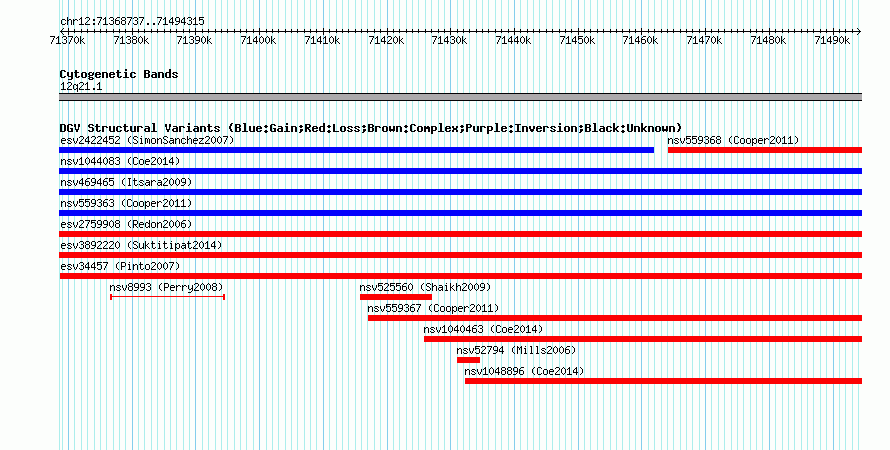Click the gray 12q21.1 cytogenetic band
Image resolution: width=890 pixels, height=450 pixels.
[460, 97]
